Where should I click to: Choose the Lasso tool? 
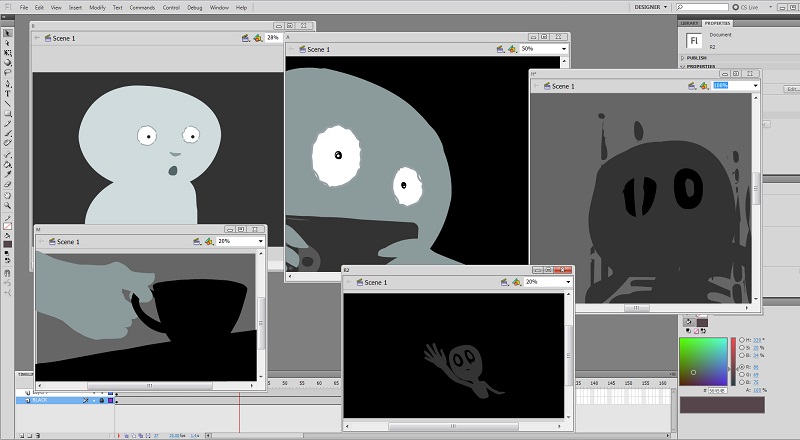coord(7,72)
